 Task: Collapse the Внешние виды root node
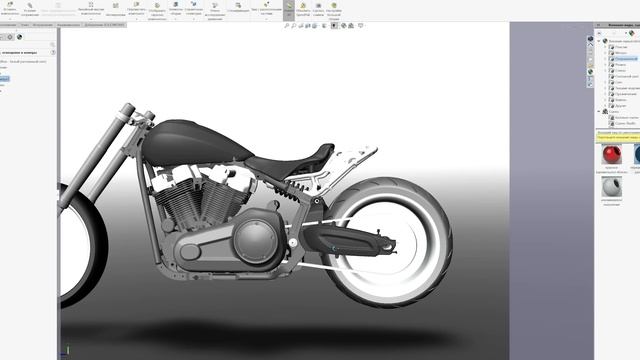(x=599, y=41)
